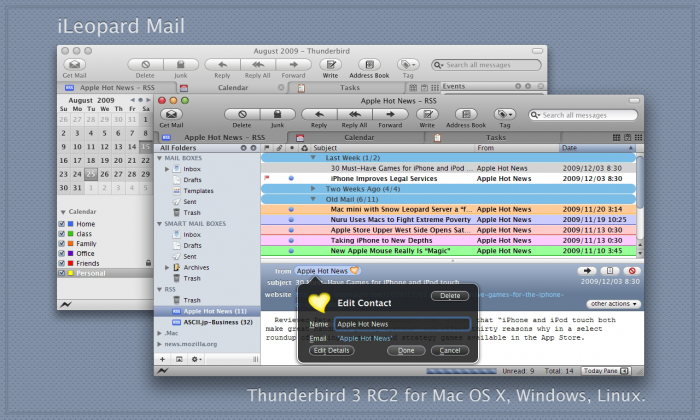
Task: Open Tag dropdown in back August 2009 window
Action: pos(408,65)
